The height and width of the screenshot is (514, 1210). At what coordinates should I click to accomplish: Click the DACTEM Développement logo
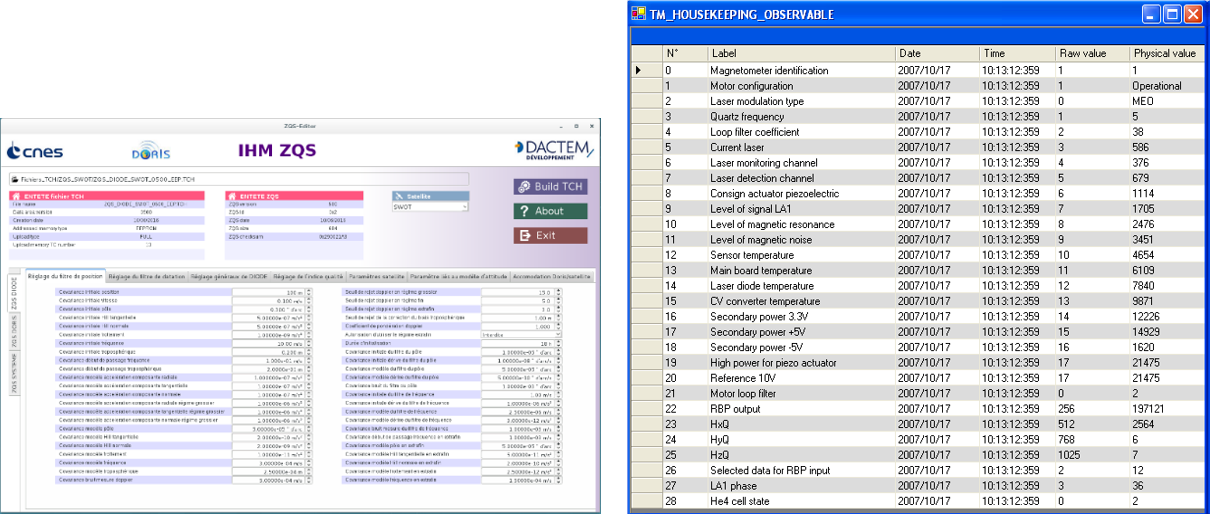553,150
